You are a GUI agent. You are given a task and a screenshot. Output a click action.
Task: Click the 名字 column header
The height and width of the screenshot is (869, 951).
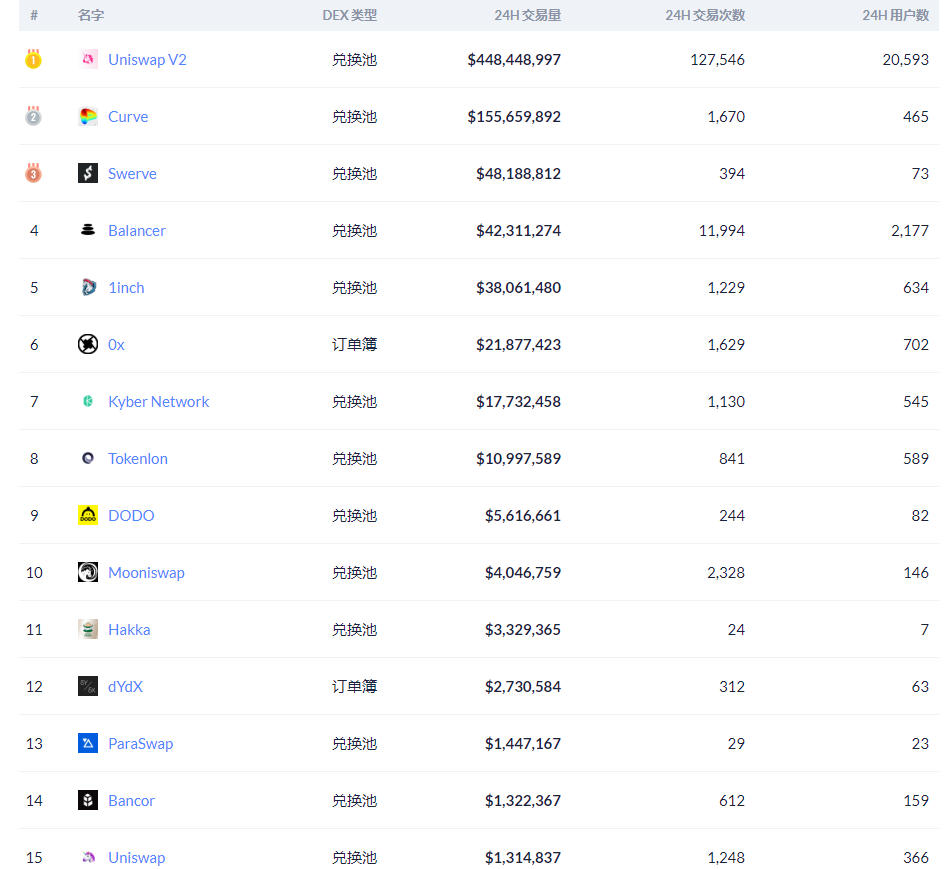coord(92,15)
